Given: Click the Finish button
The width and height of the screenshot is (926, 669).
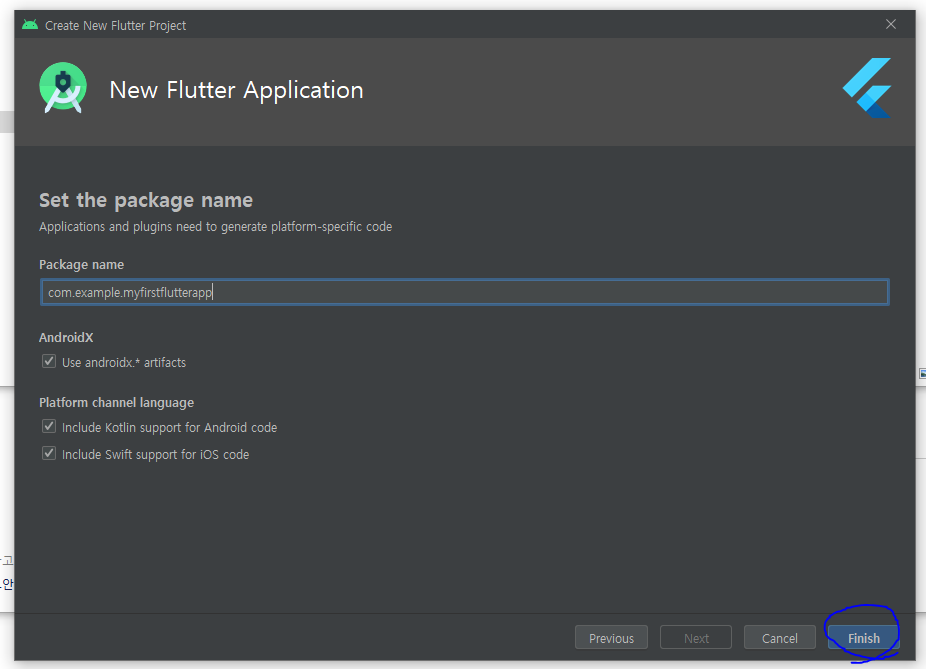Looking at the screenshot, I should [863, 638].
